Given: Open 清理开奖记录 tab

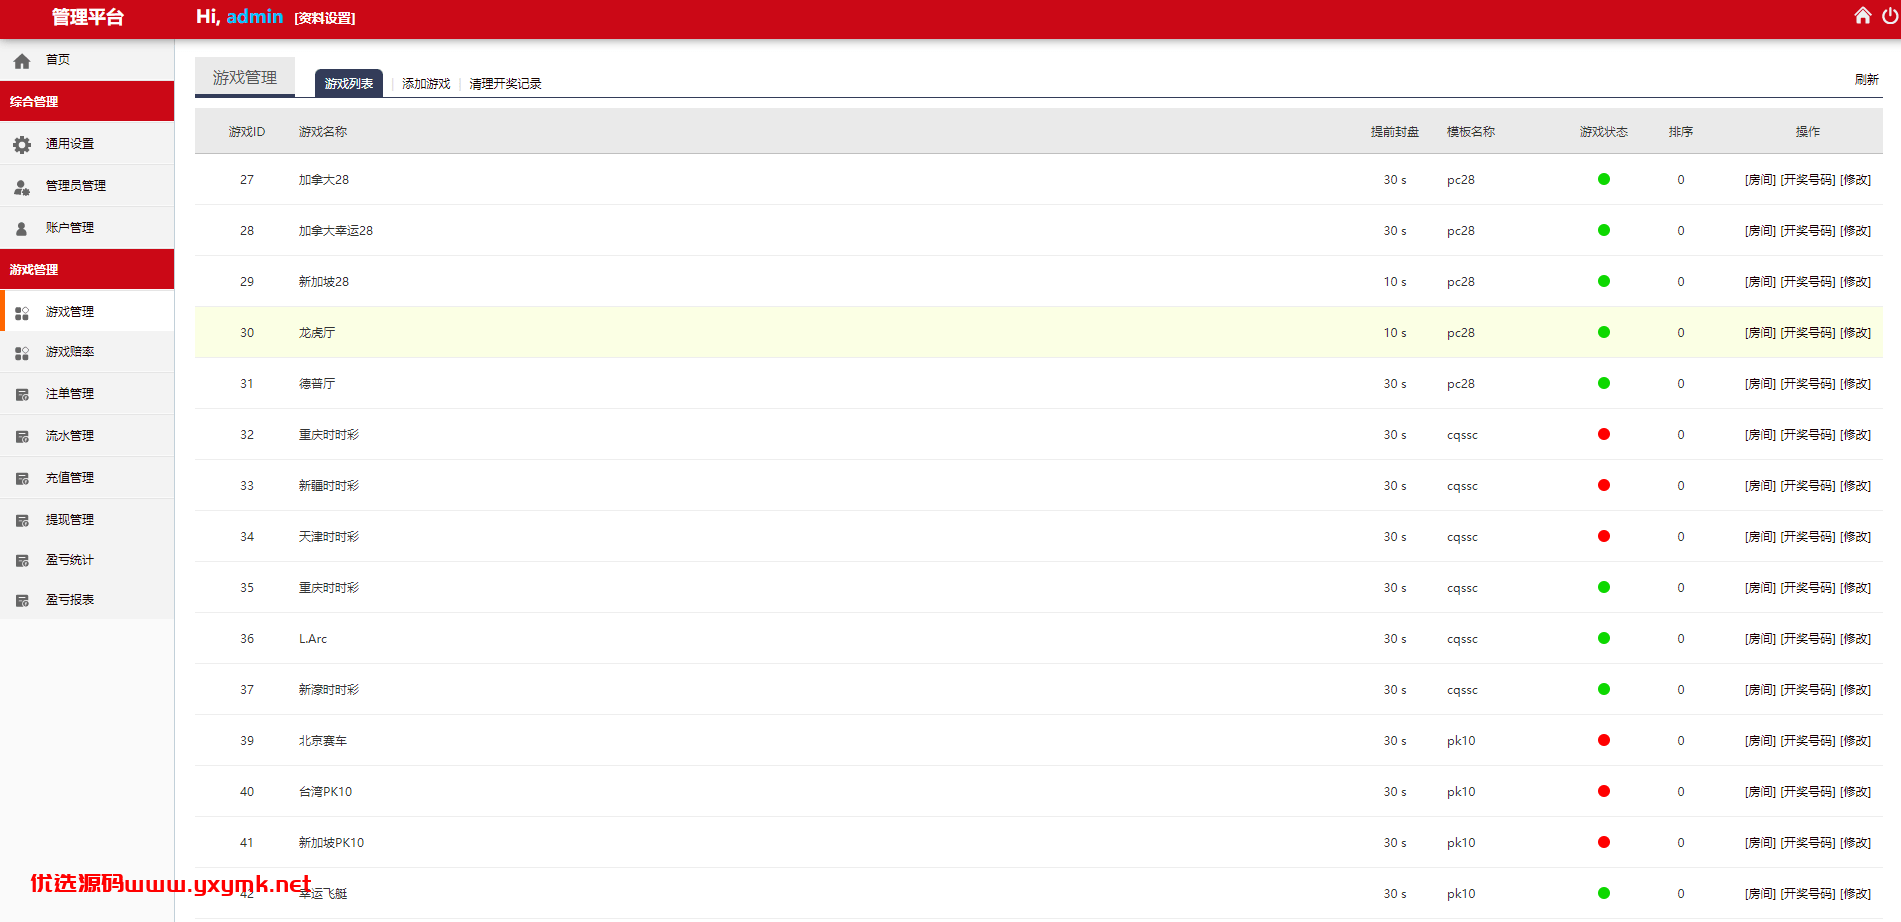Looking at the screenshot, I should (505, 84).
